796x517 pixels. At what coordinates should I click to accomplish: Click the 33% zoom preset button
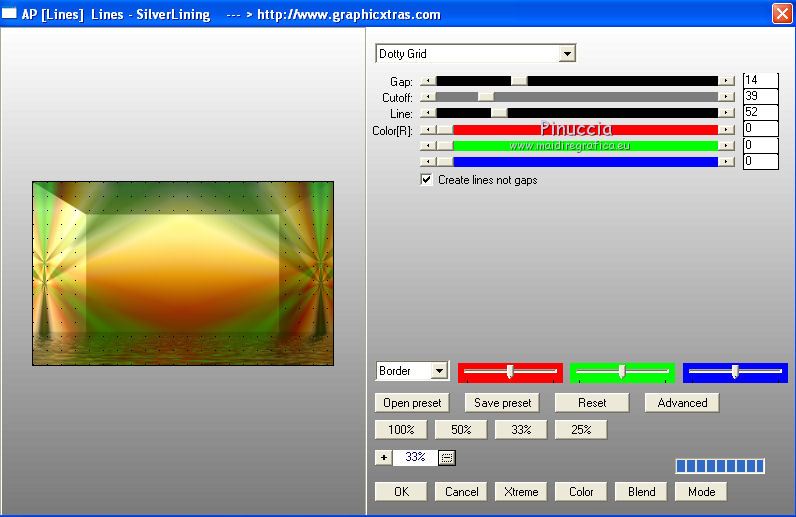[521, 430]
